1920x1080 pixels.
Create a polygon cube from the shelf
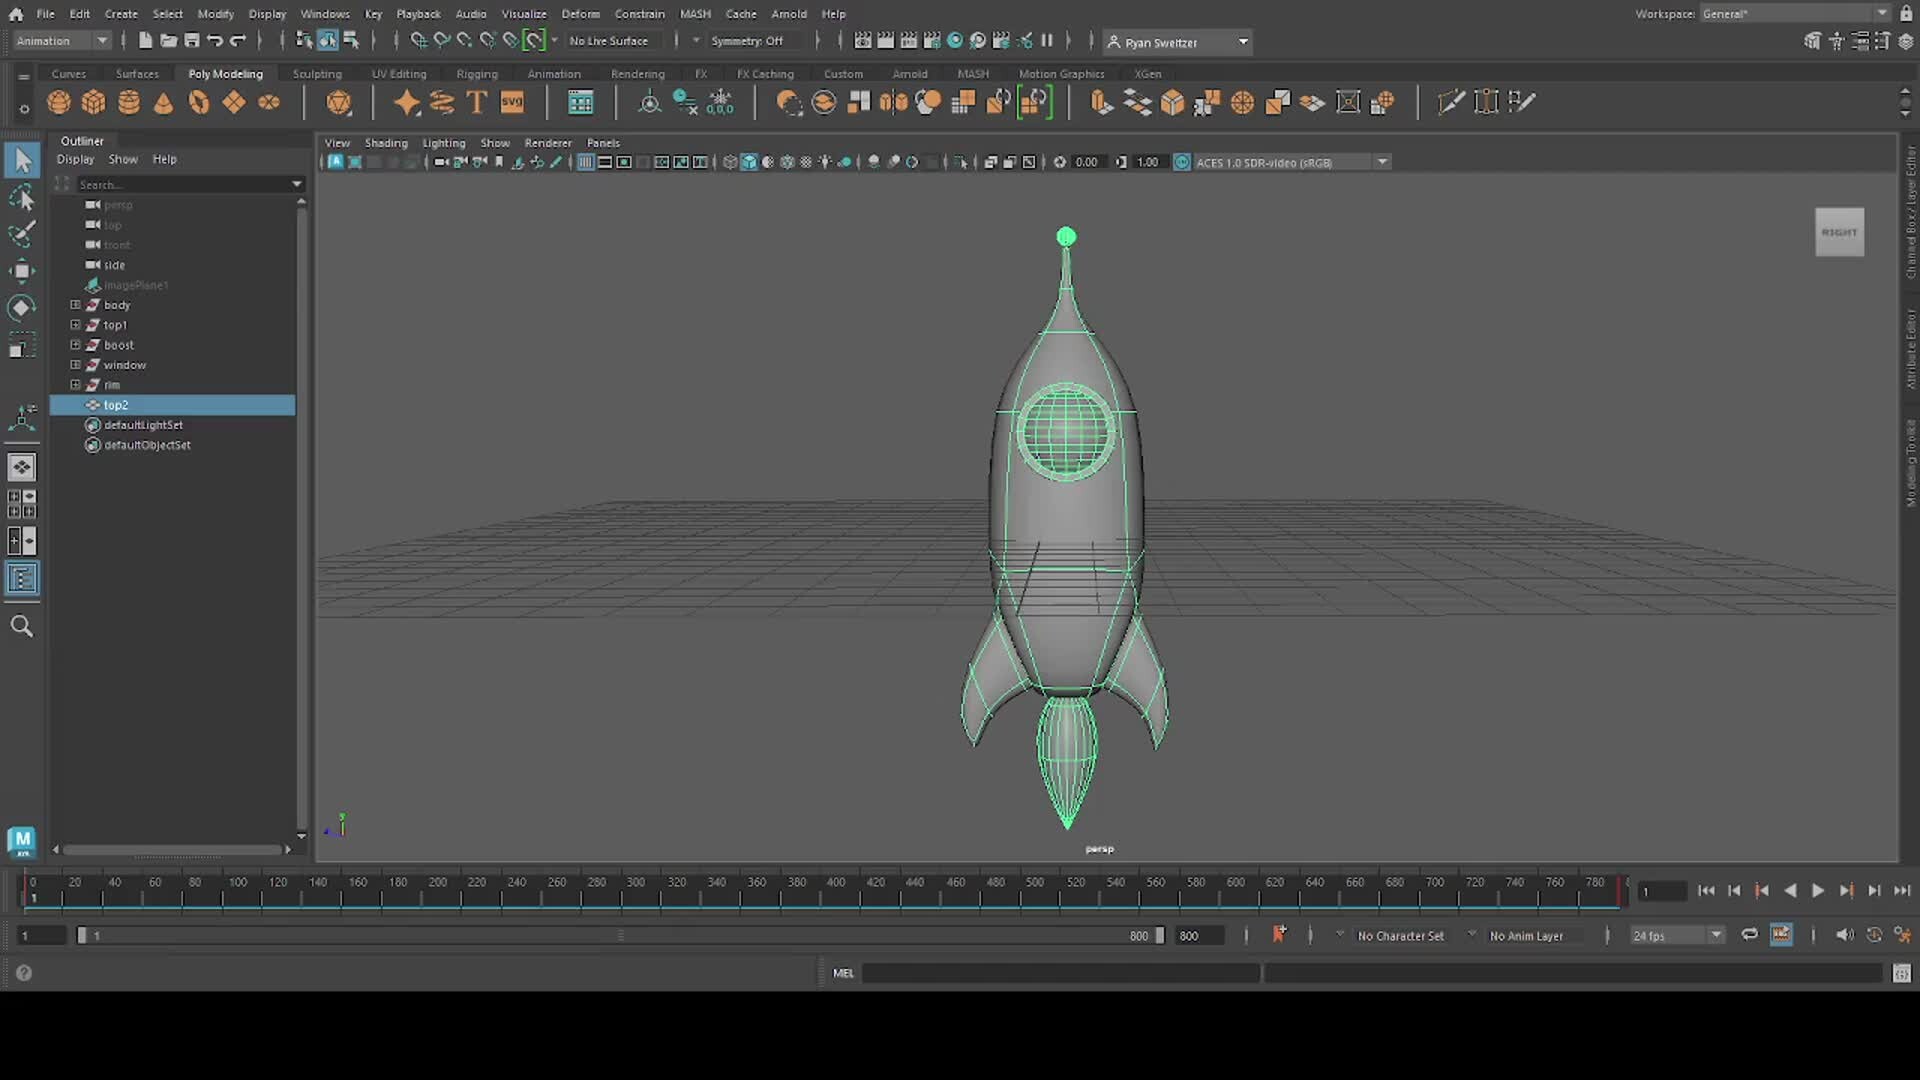(x=93, y=102)
